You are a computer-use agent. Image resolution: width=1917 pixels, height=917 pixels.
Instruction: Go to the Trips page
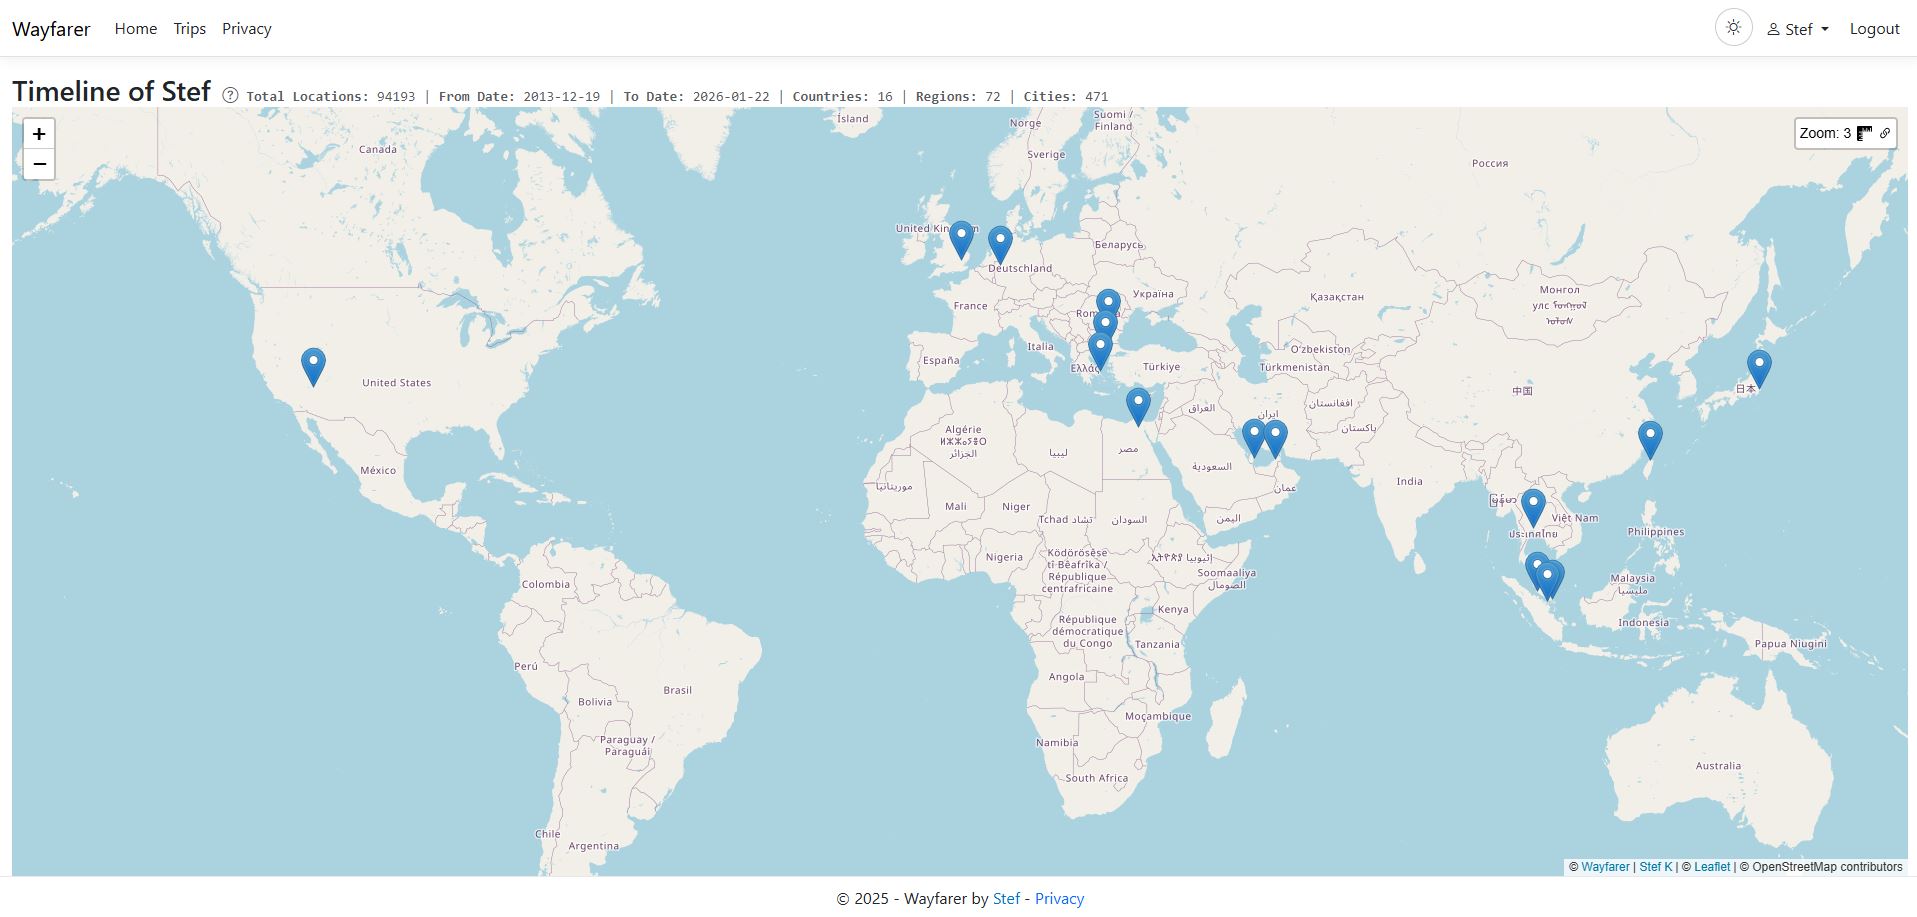[190, 29]
